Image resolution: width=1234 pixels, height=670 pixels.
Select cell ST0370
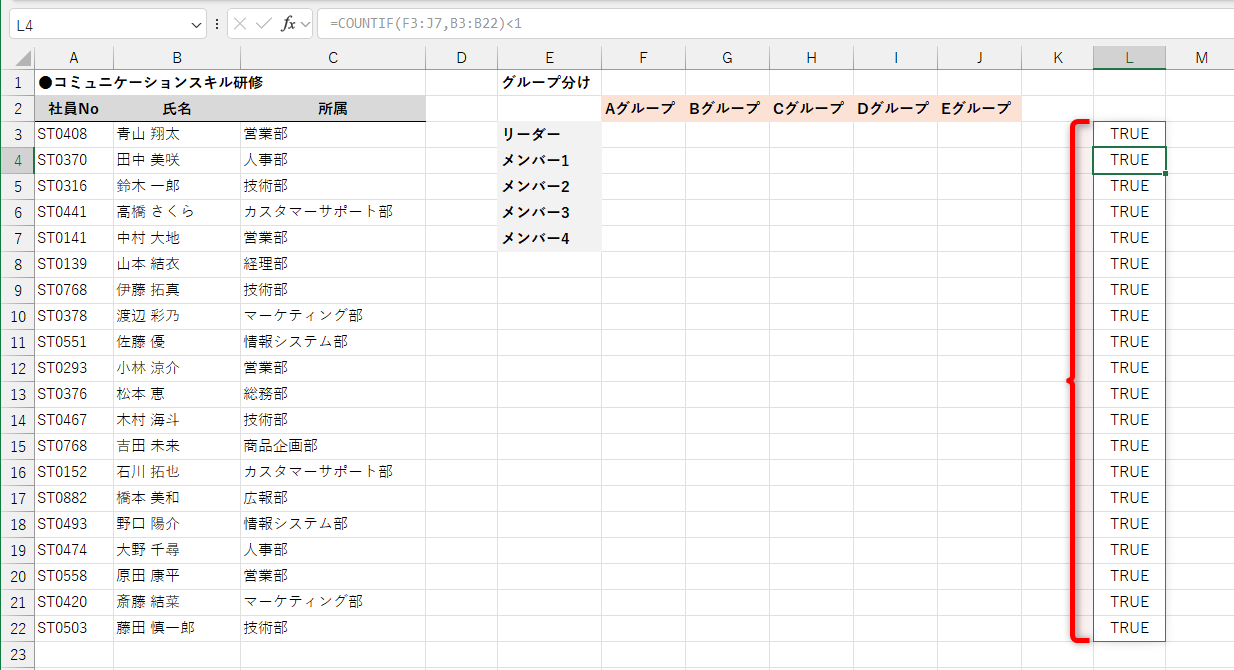pyautogui.click(x=74, y=160)
